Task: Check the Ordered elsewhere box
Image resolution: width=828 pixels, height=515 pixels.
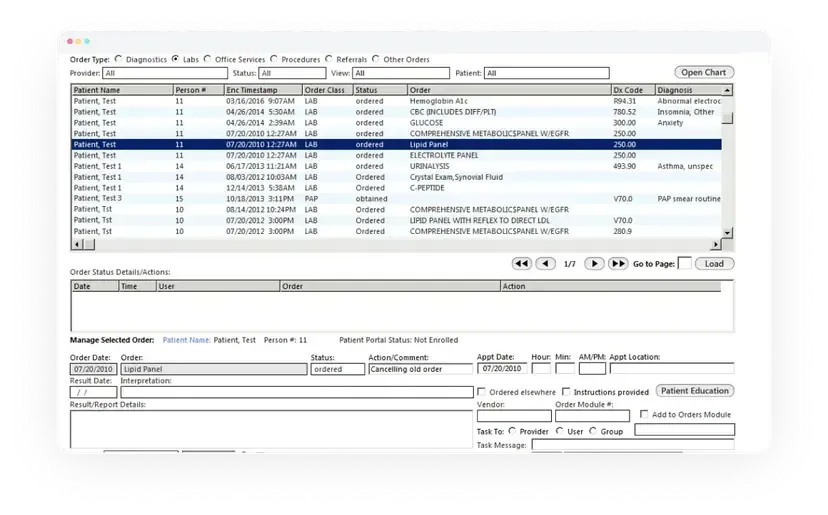Action: click(481, 392)
